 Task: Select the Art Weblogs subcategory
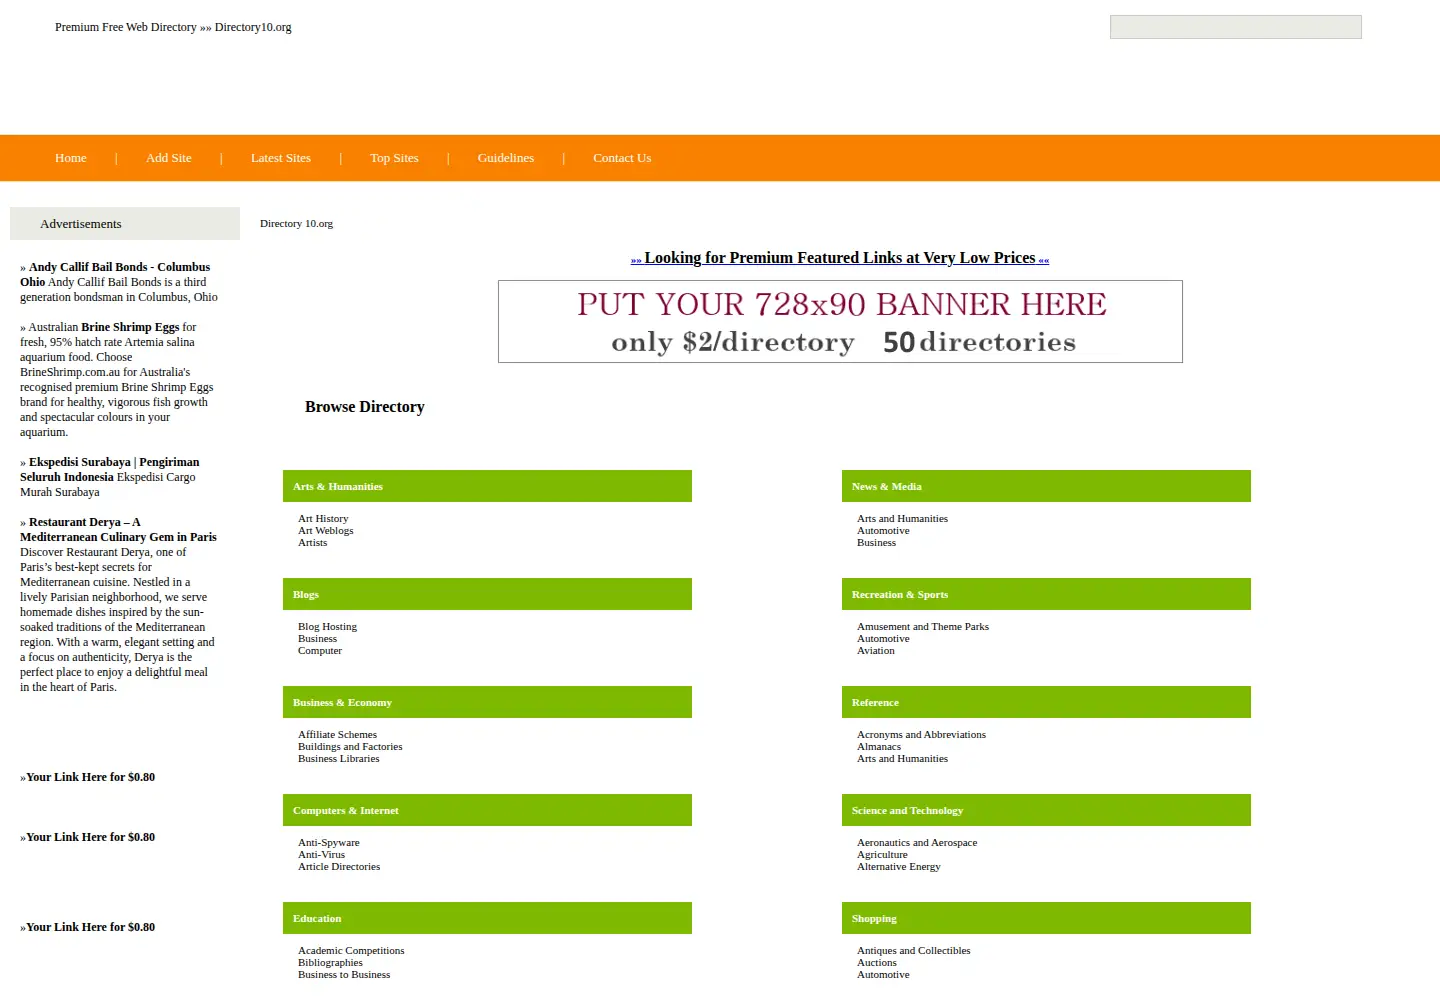point(326,531)
